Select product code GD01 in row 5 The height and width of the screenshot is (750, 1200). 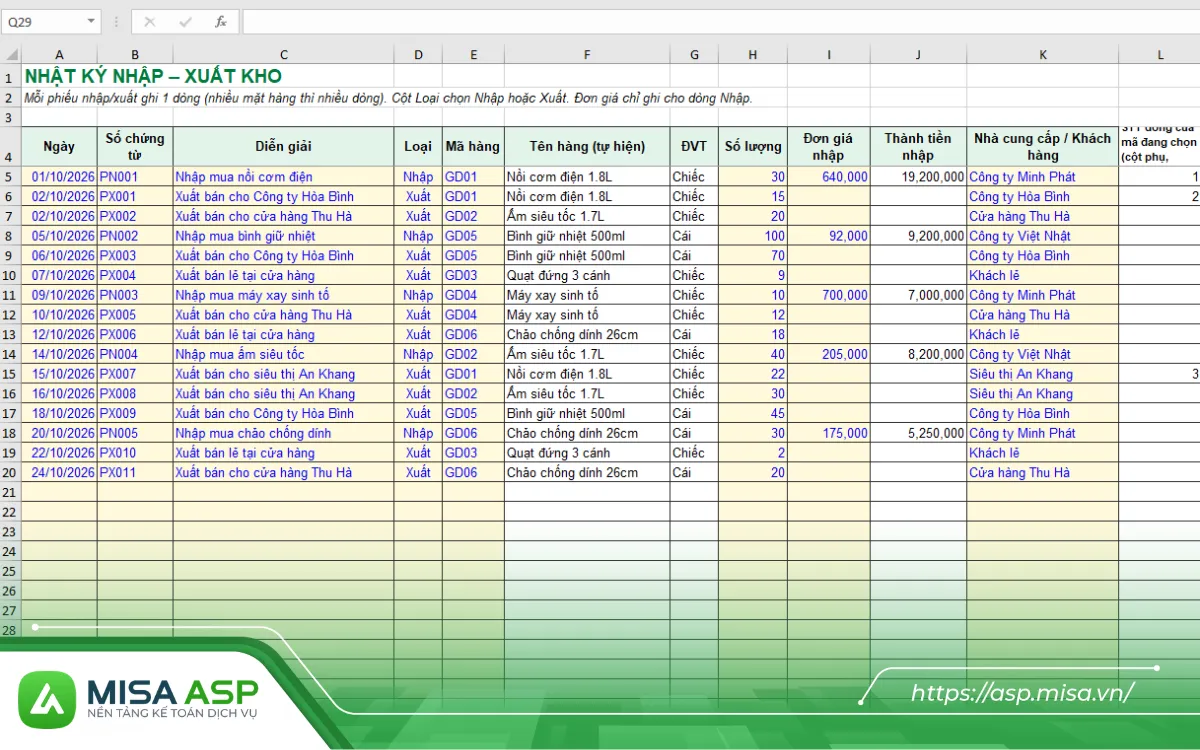473,177
